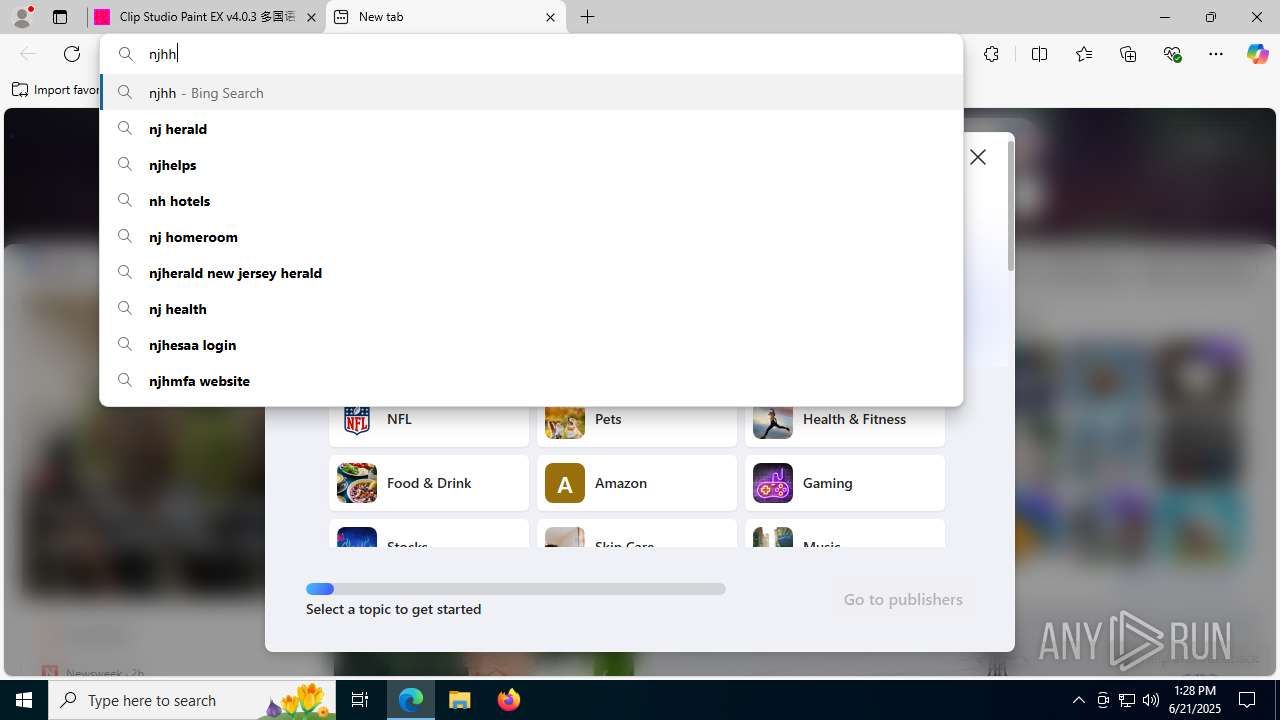1280x720 pixels.
Task: Open Settings and more ellipsis menu
Action: 1216,54
